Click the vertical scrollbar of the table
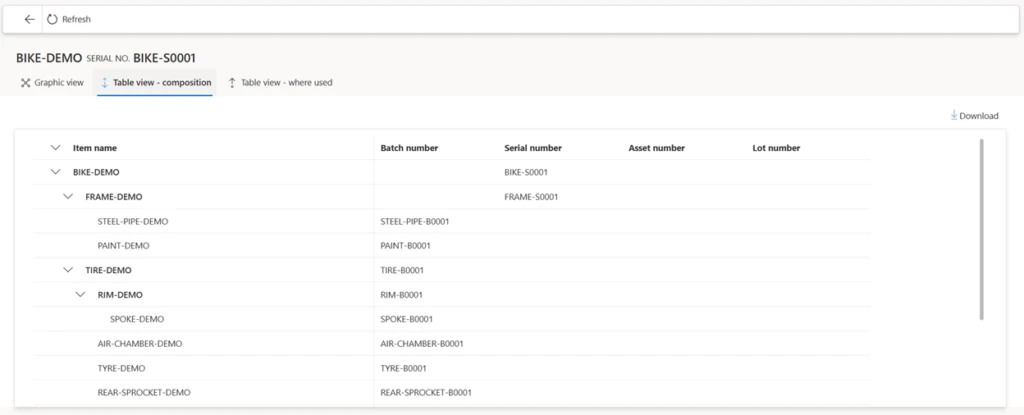Viewport: 1024px width, 415px height. click(x=981, y=230)
